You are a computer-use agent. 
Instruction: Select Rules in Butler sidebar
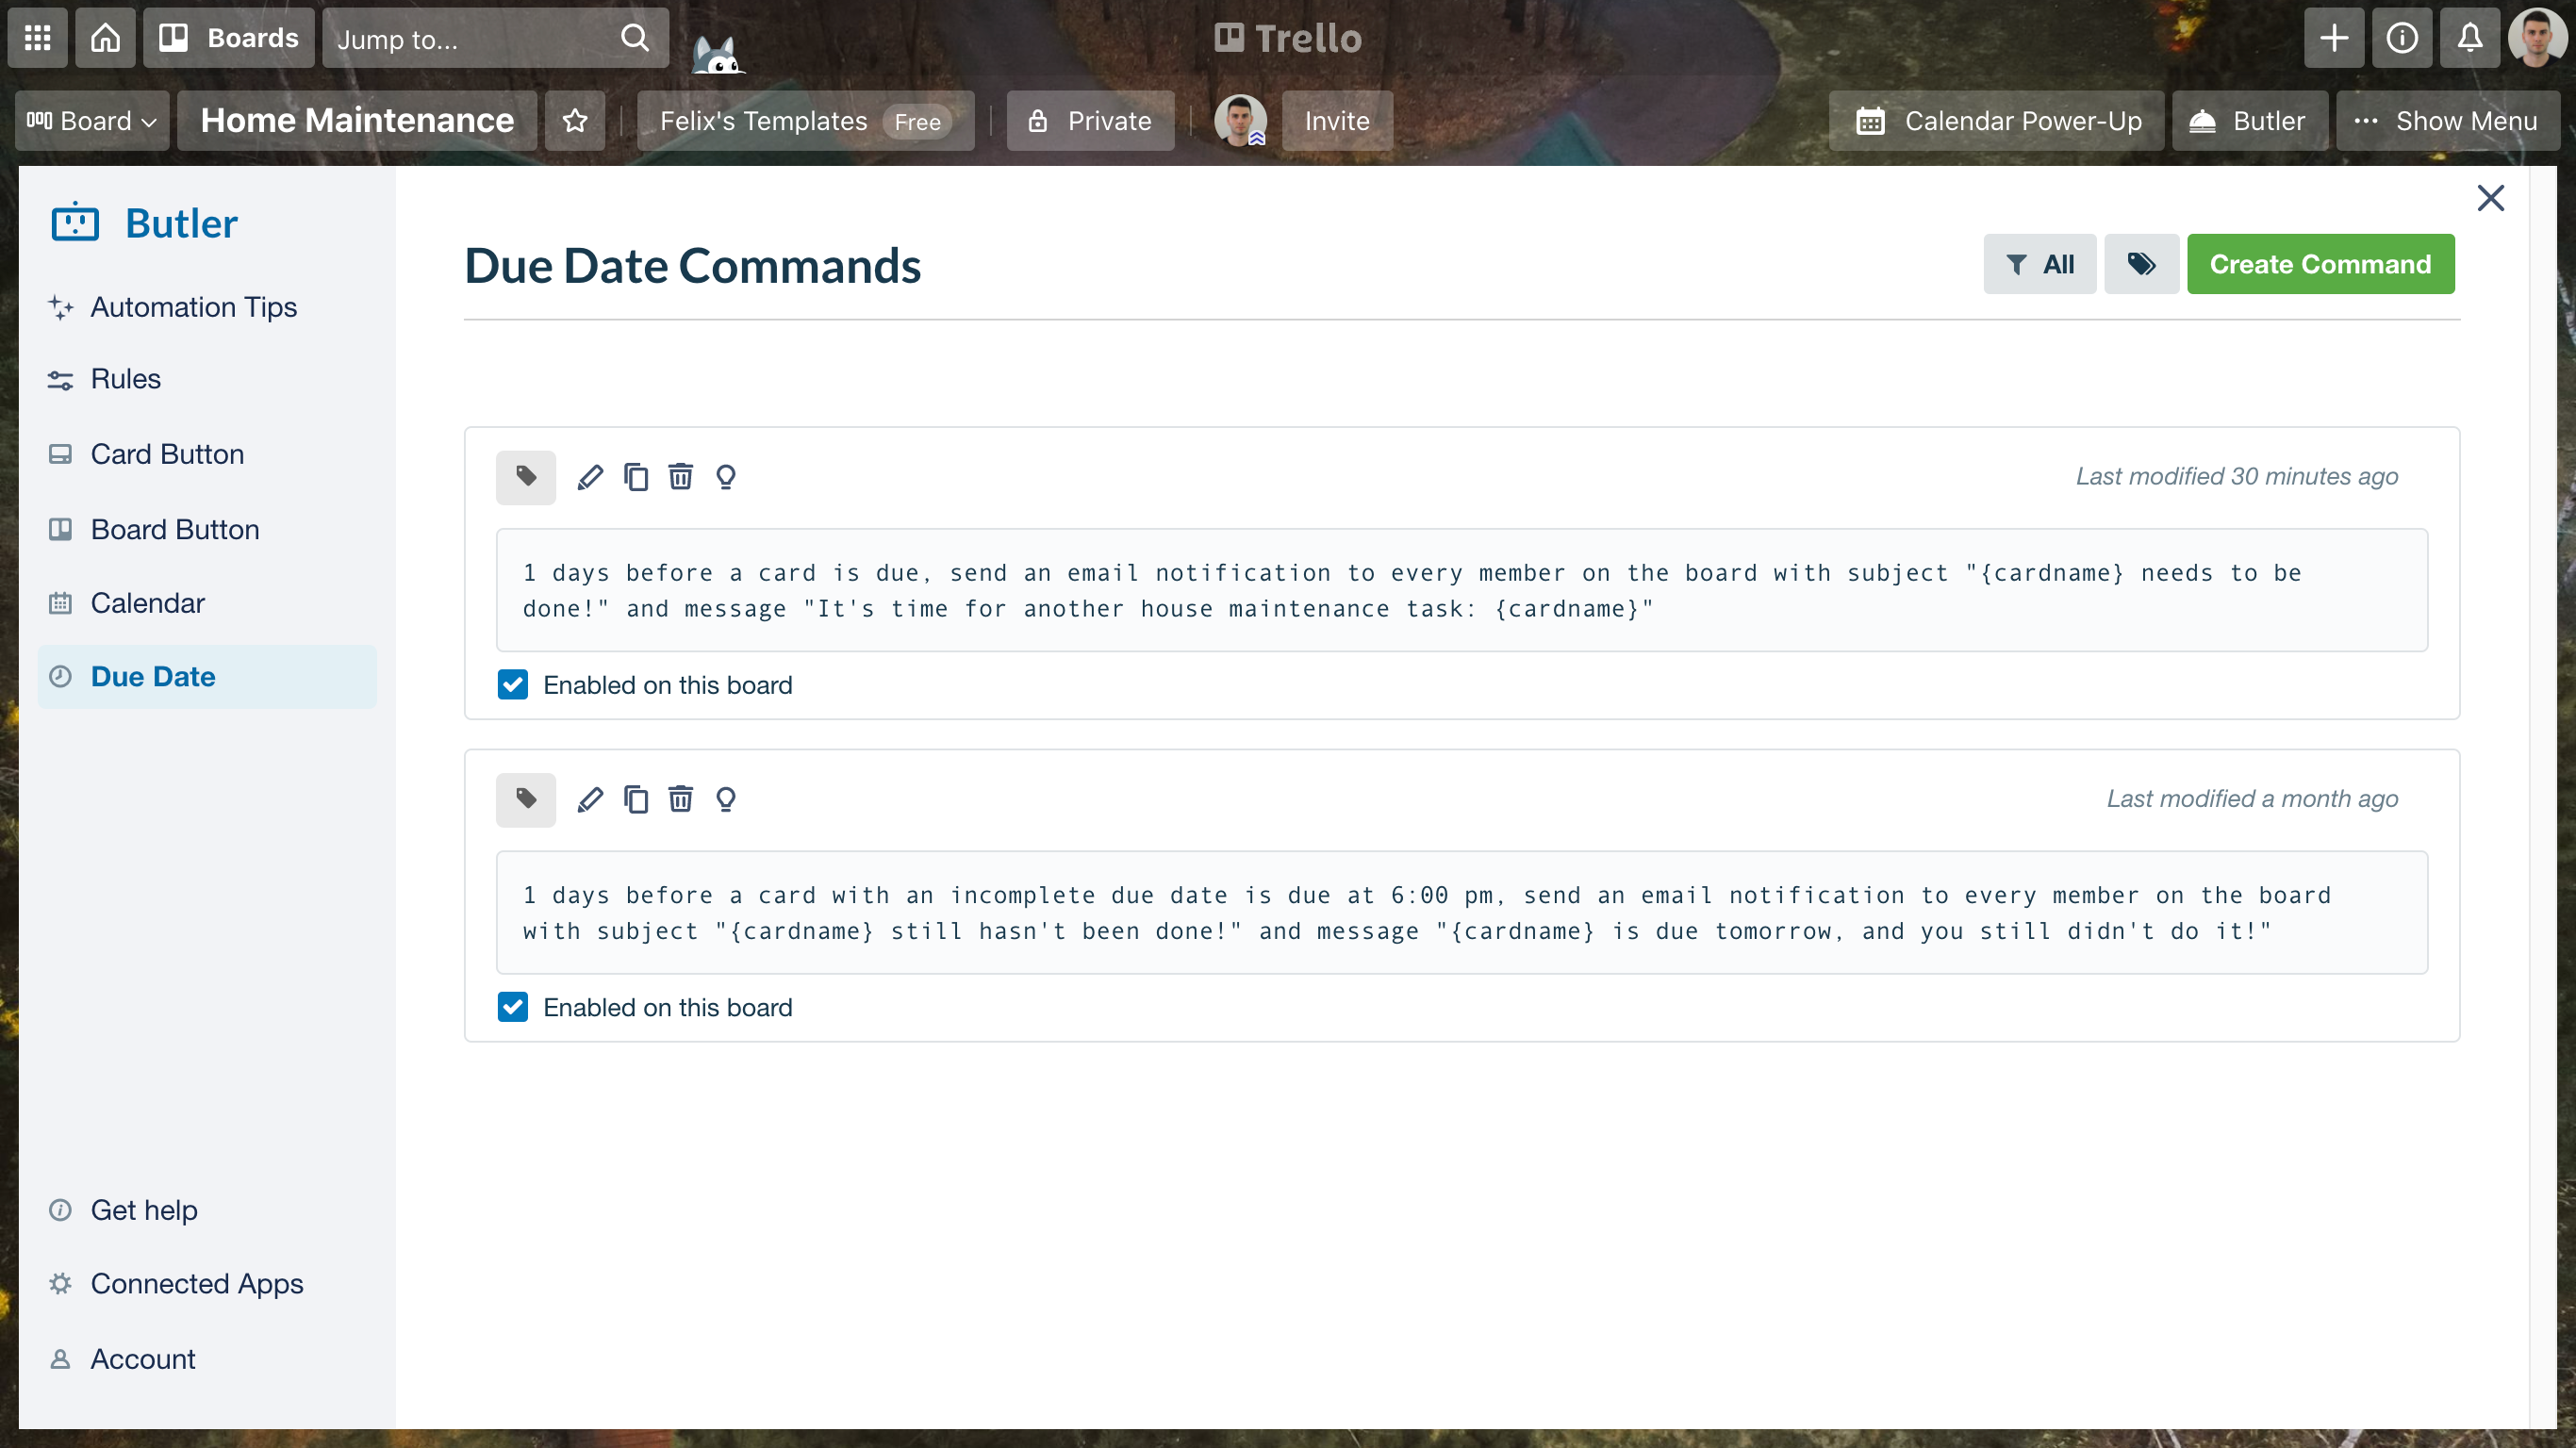pos(207,379)
